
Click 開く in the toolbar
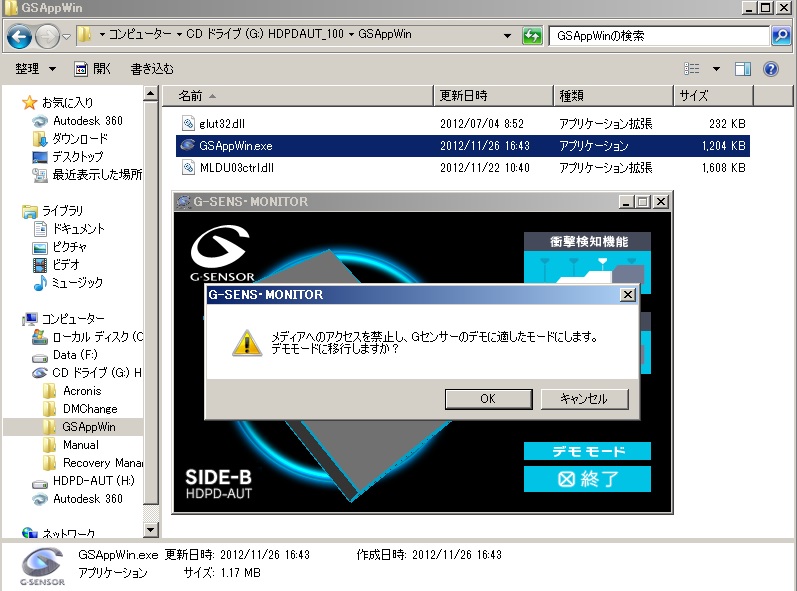pyautogui.click(x=93, y=69)
